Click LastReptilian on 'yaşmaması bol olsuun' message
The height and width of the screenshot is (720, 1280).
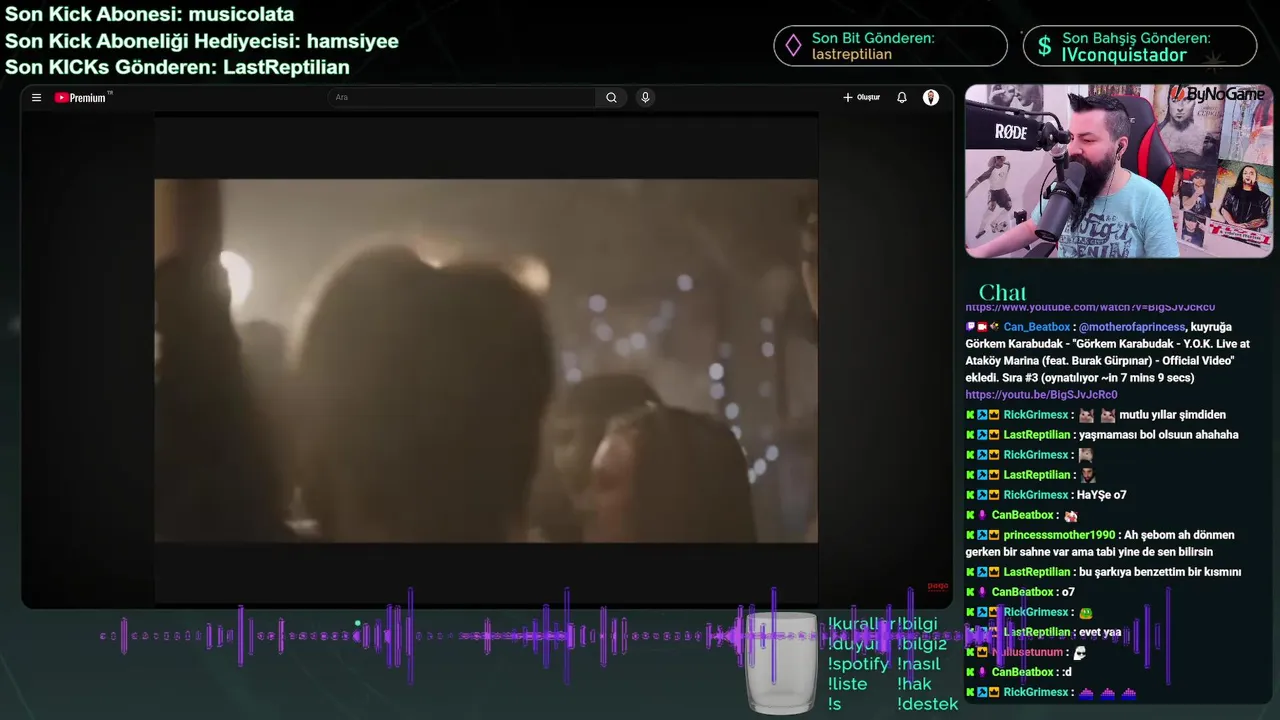coord(1037,435)
